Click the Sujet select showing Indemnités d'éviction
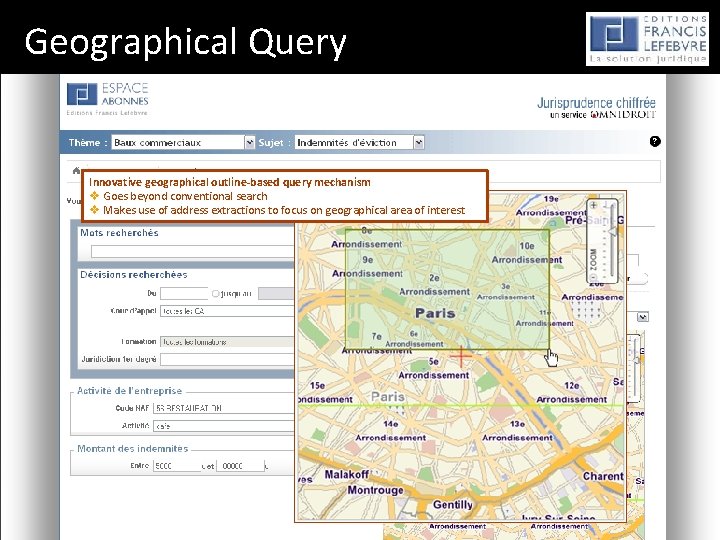This screenshot has width=720, height=540. (359, 143)
